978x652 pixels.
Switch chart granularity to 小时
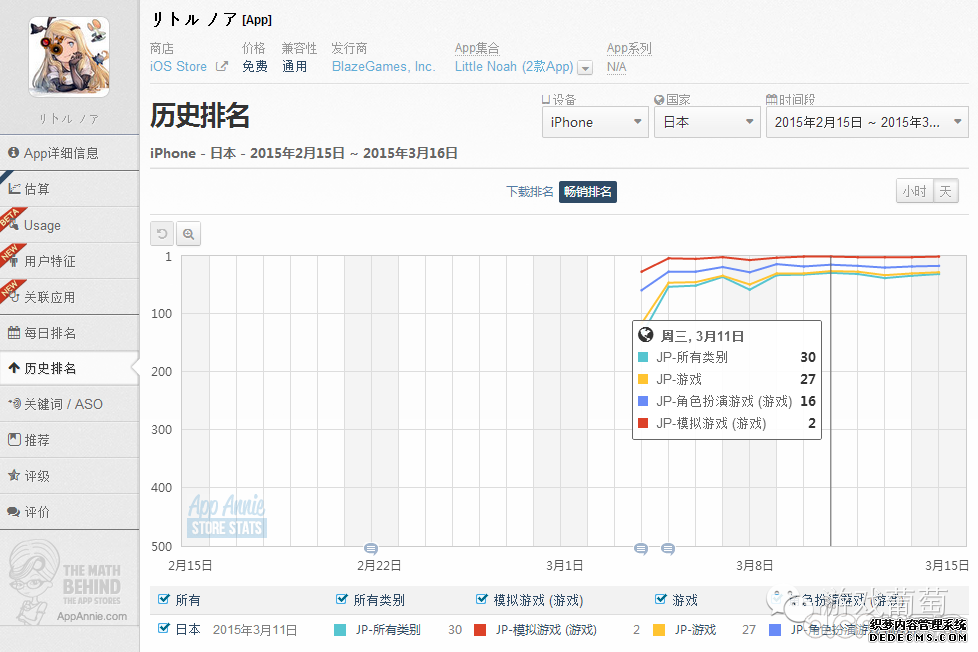(914, 191)
